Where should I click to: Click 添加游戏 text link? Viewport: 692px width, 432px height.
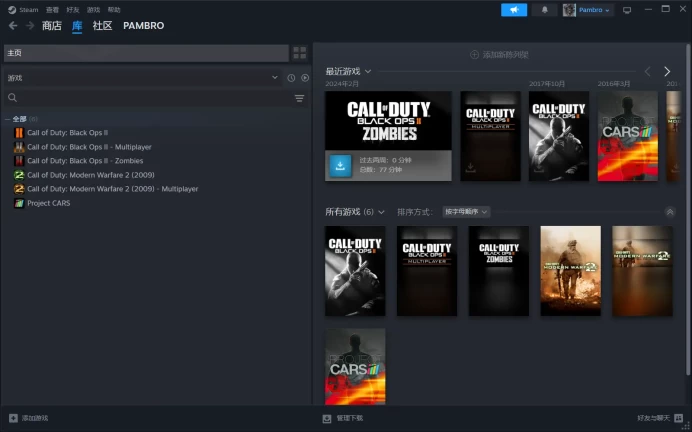point(35,418)
